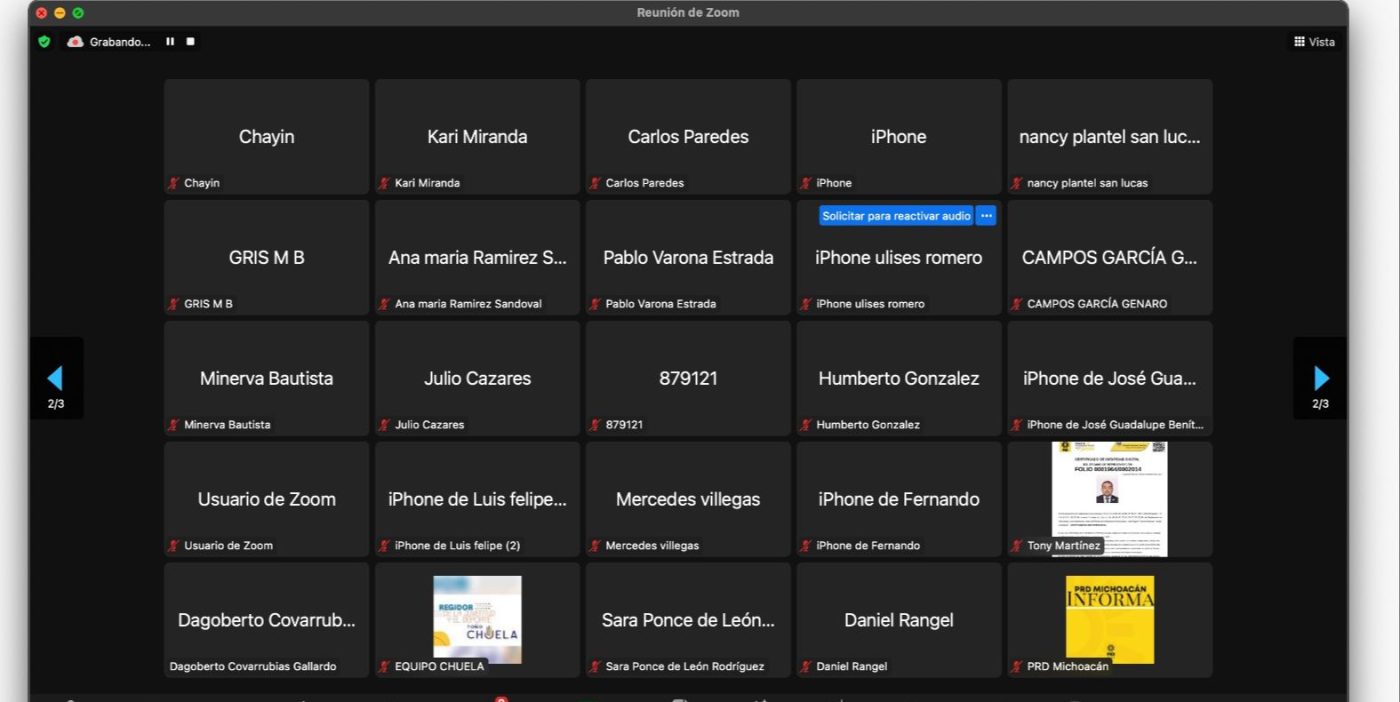Click the green encryption shield icon
Viewport: 1400px width, 702px height.
(x=44, y=42)
